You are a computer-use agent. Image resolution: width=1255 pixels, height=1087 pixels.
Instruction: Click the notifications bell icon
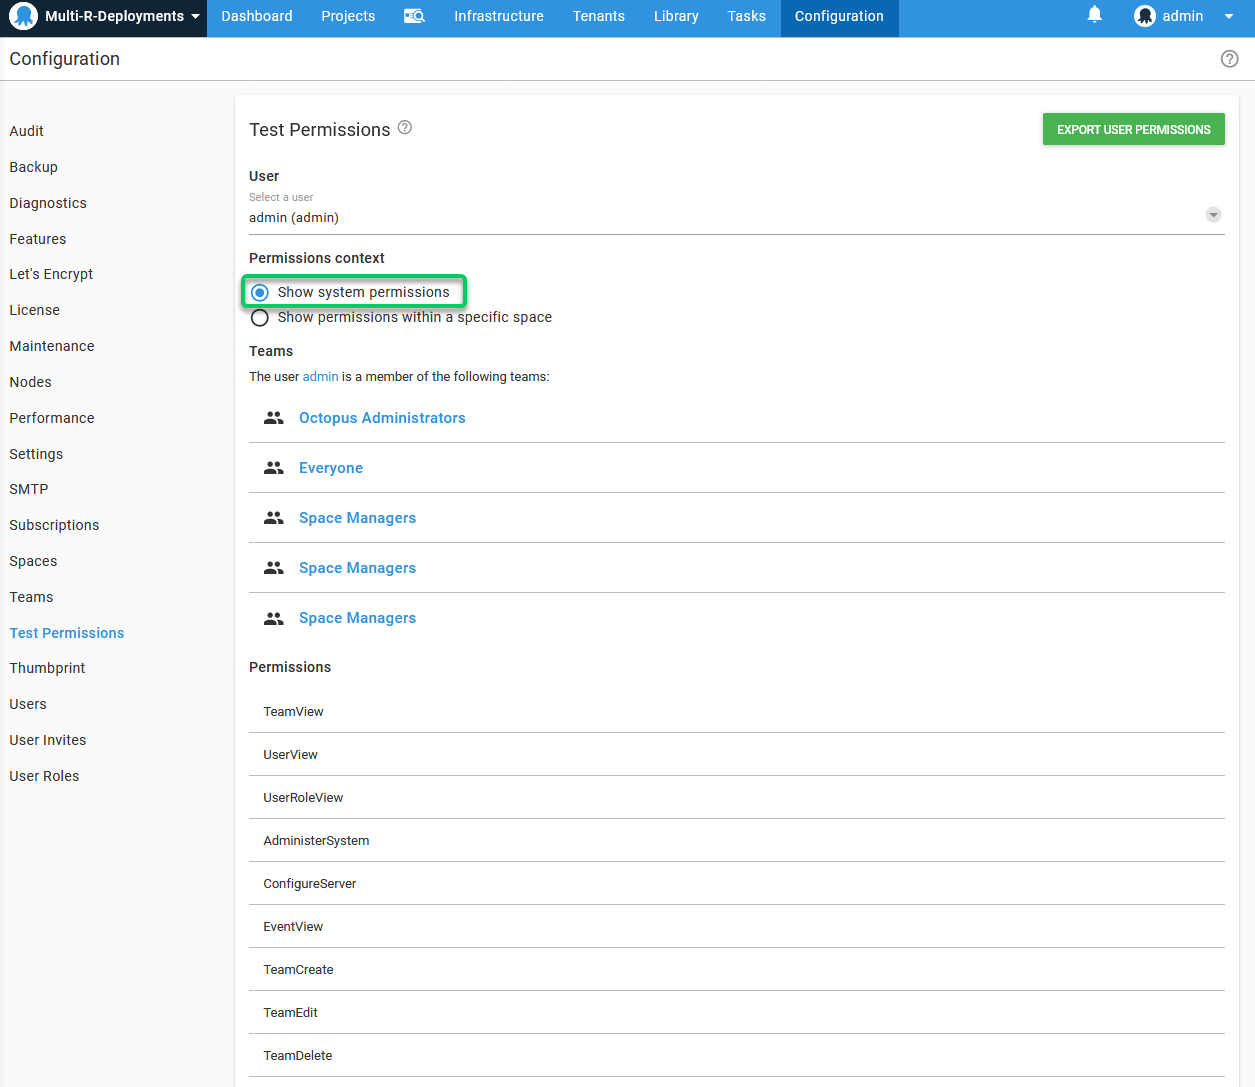(1095, 15)
